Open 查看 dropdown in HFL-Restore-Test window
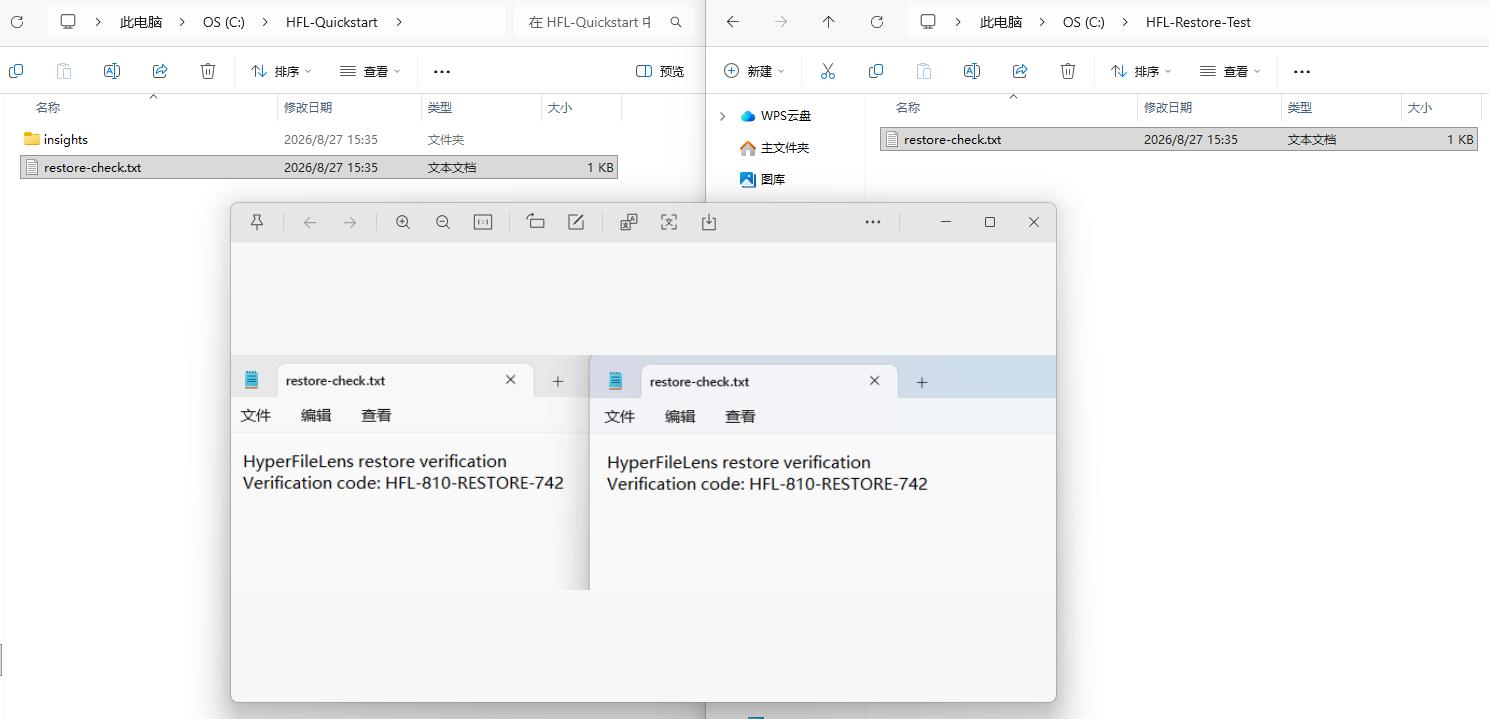The image size is (1489, 719). pyautogui.click(x=1230, y=71)
